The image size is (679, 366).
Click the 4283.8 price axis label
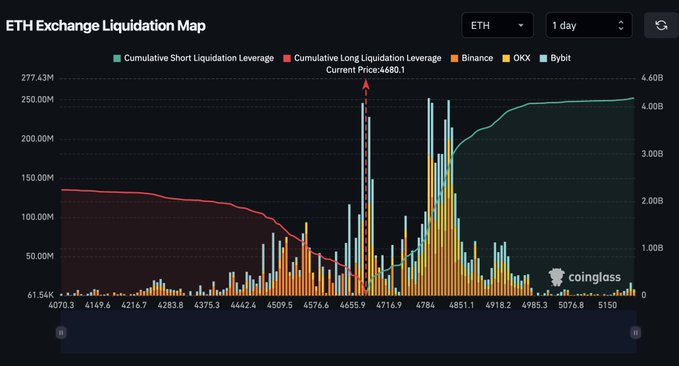(x=170, y=305)
